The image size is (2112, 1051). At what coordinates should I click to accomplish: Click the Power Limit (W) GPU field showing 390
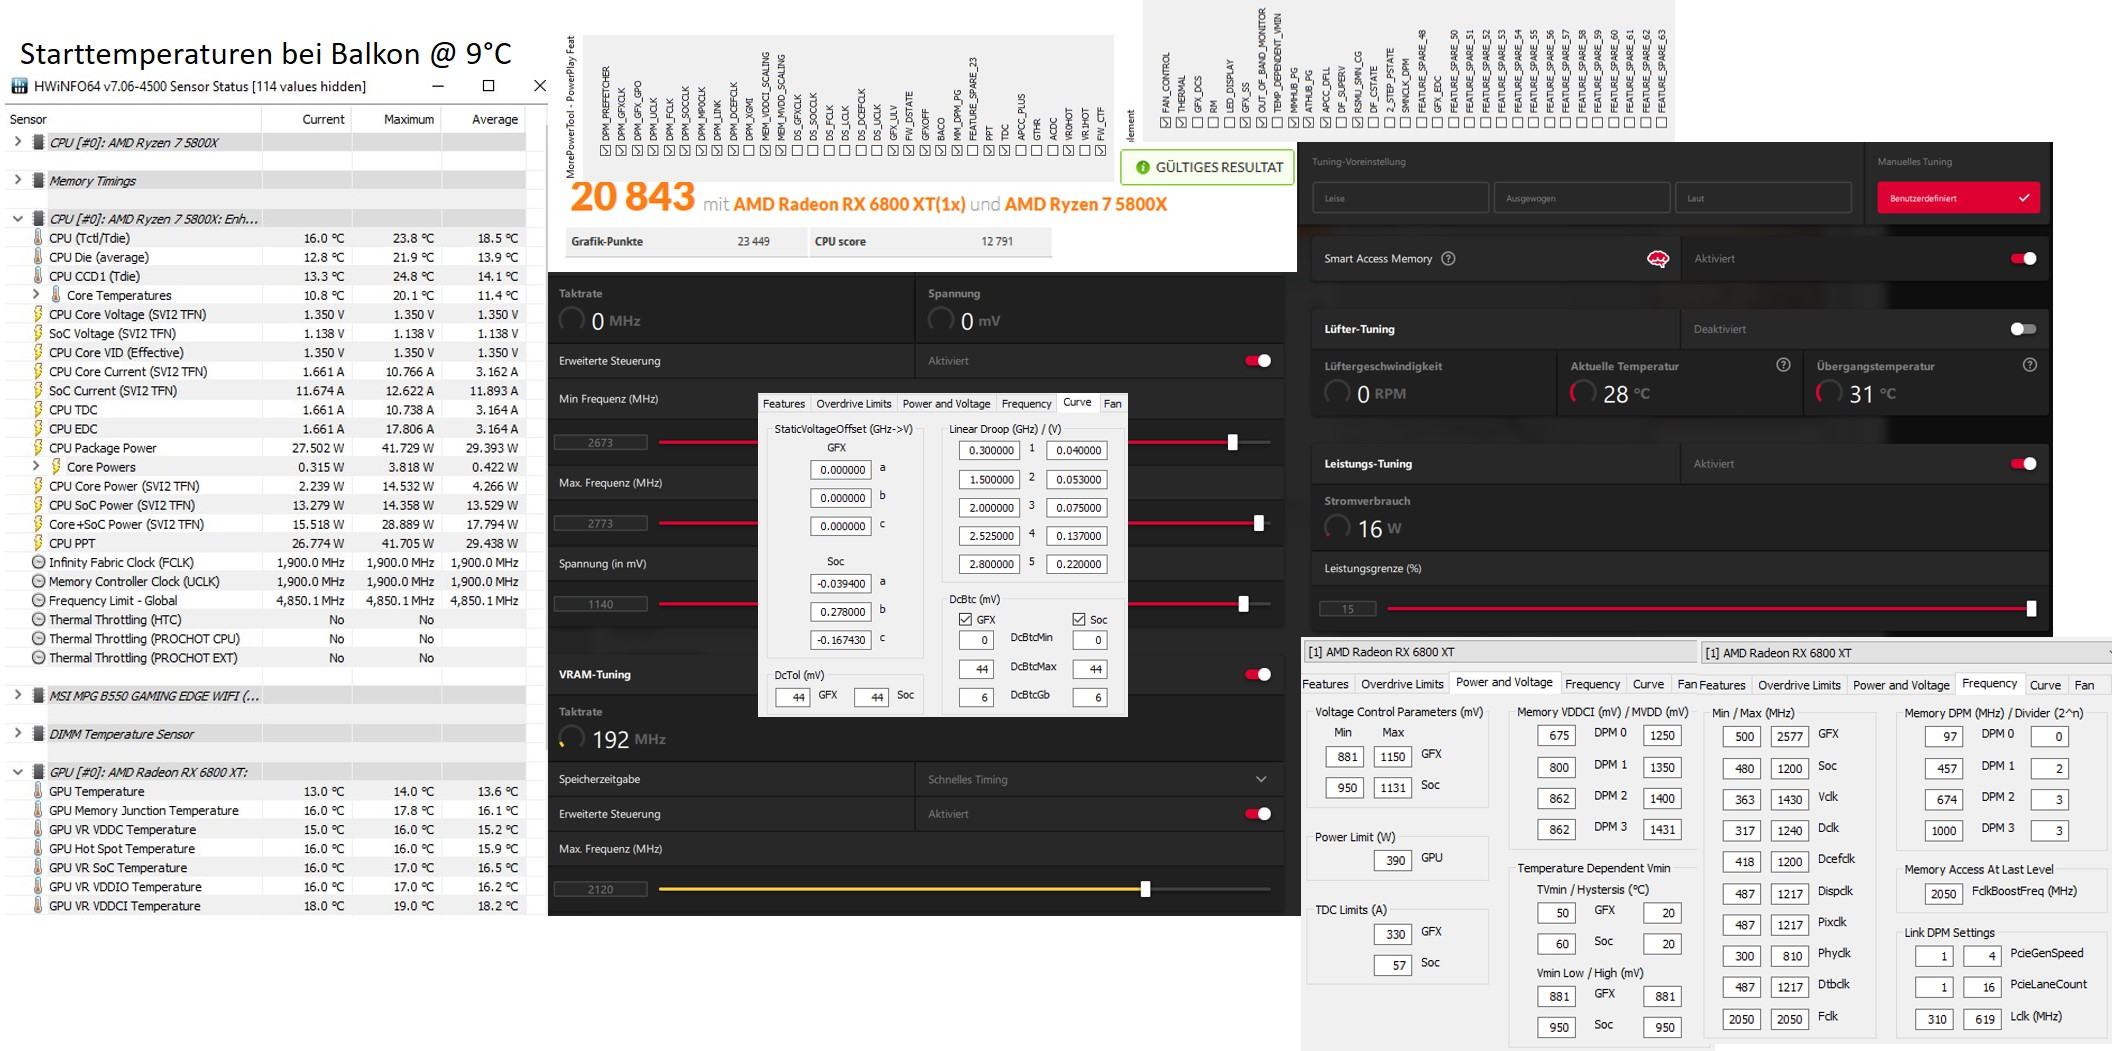tap(1392, 859)
